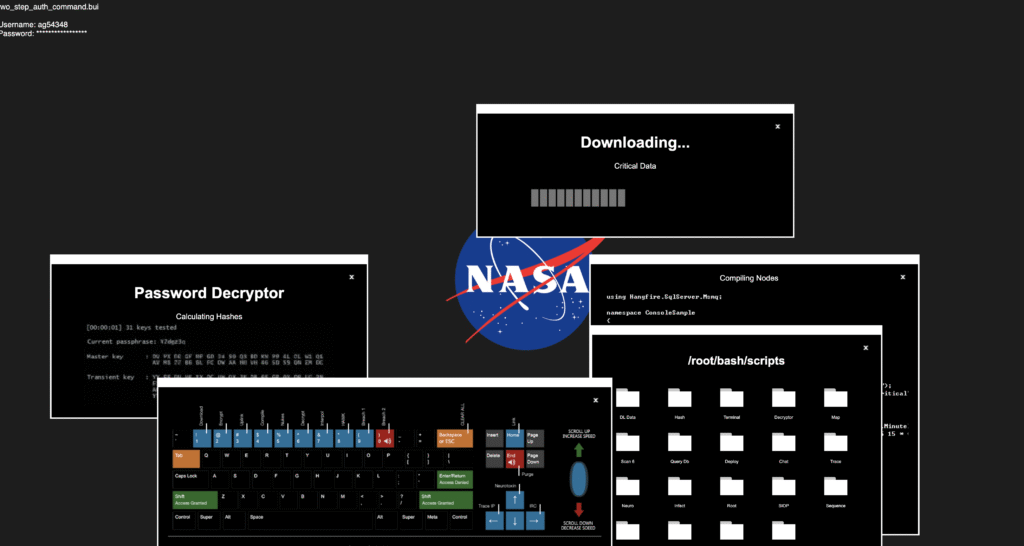Click the blue 2 Encrypt key
This screenshot has height=546, width=1024.
pyautogui.click(x=223, y=438)
